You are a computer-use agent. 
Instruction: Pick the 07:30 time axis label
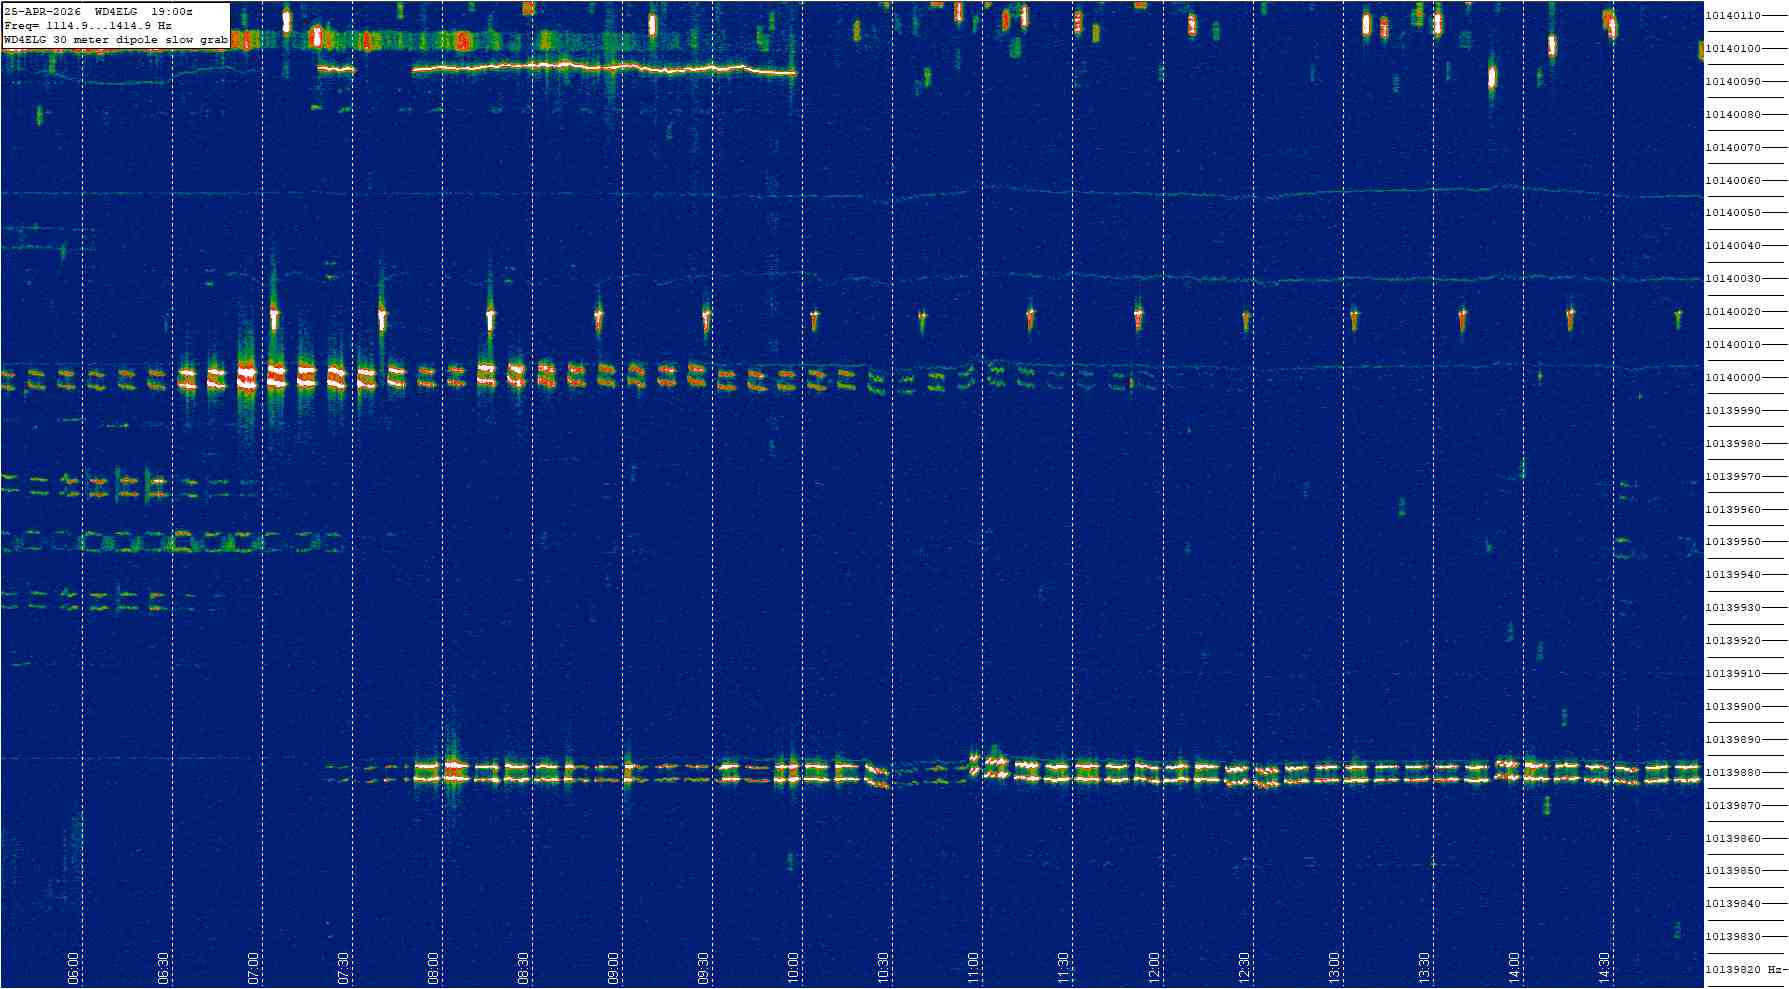[343, 968]
